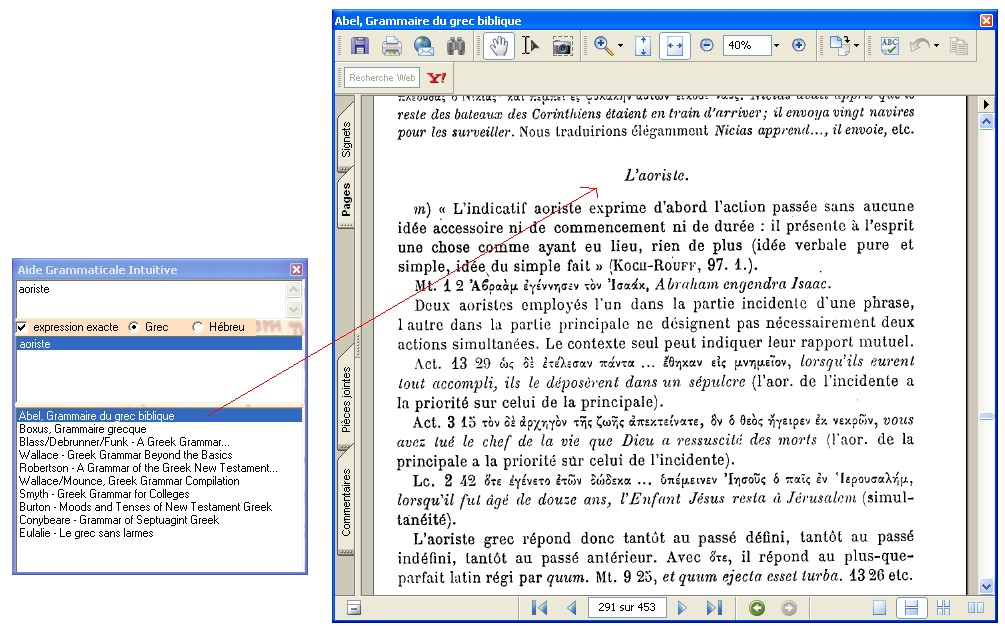
Task: Close the Abel, Grammaire du grec biblique window
Action: [x=986, y=21]
